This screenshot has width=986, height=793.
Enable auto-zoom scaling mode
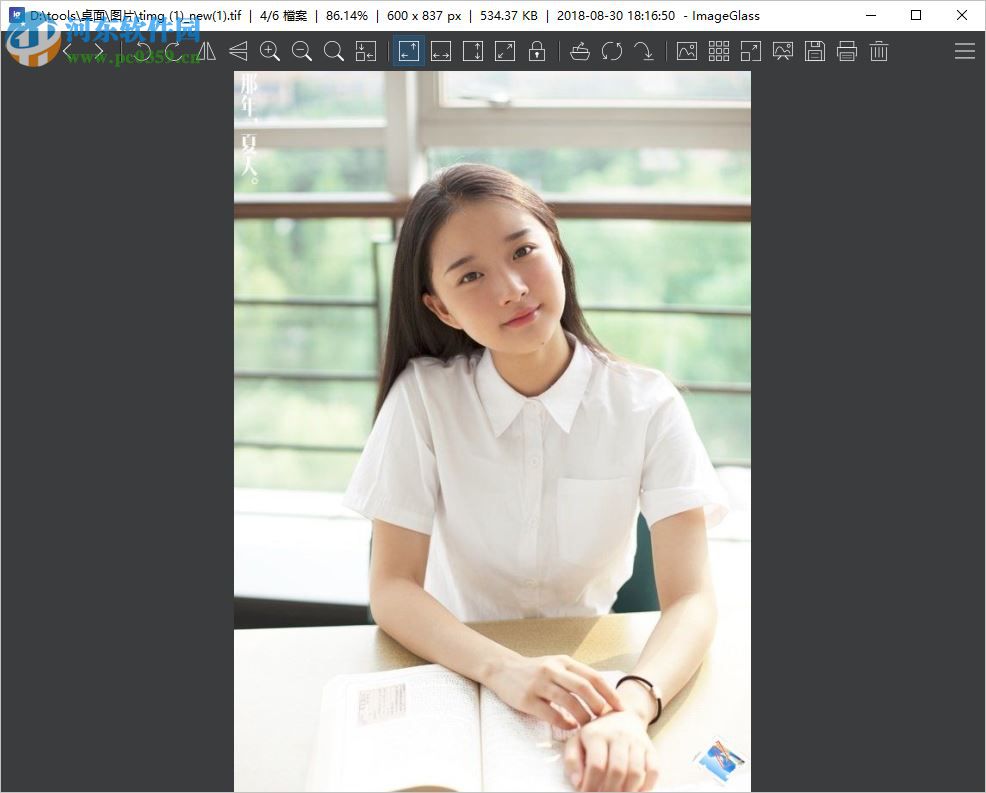coord(409,51)
